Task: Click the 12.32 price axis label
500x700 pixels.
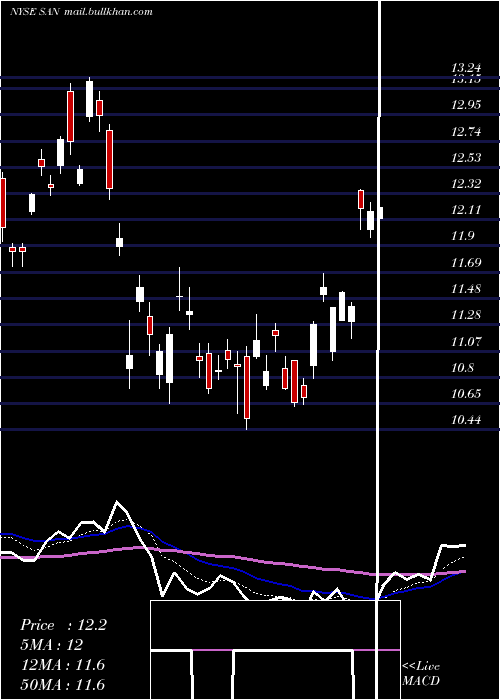Action: [466, 183]
